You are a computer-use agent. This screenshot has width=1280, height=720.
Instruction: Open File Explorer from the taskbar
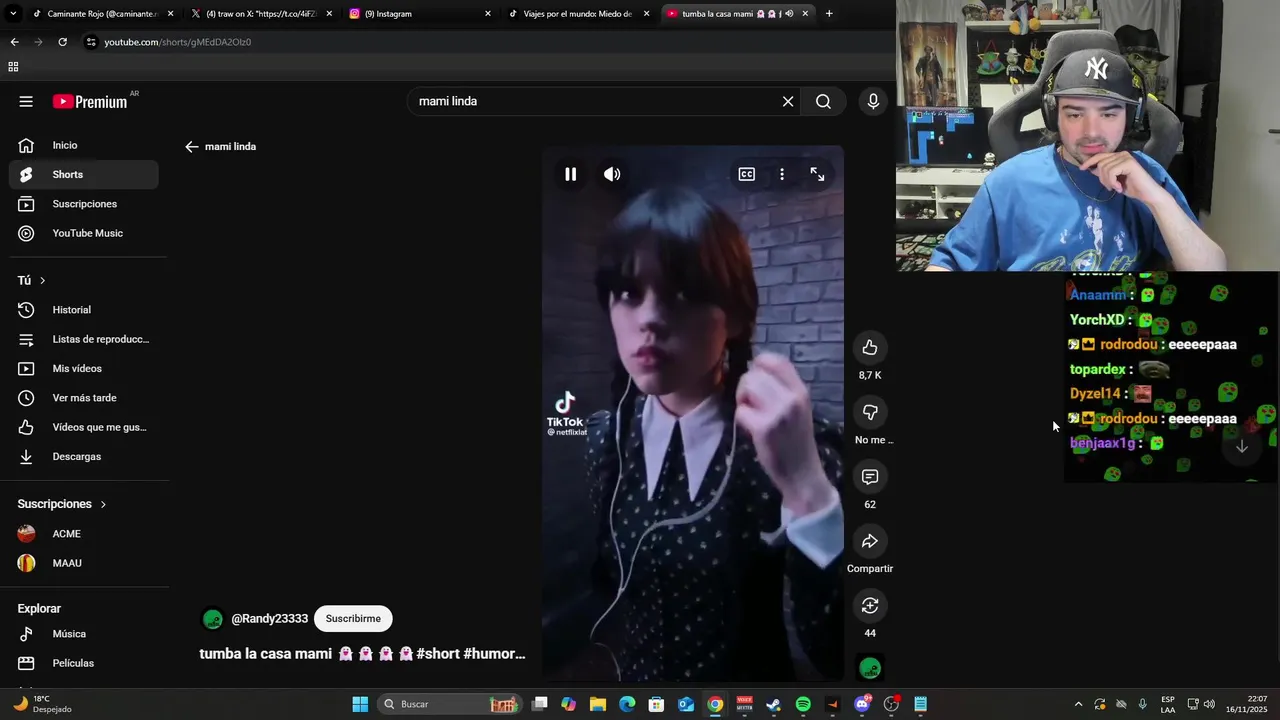tap(598, 704)
